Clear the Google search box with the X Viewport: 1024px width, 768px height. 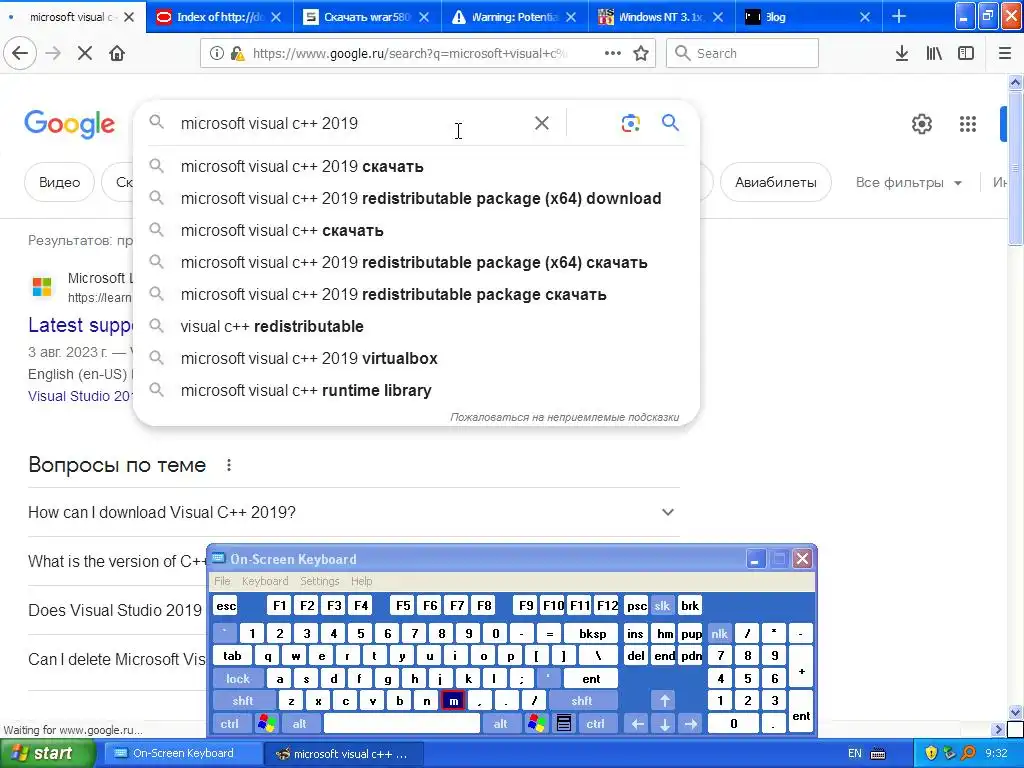point(541,123)
